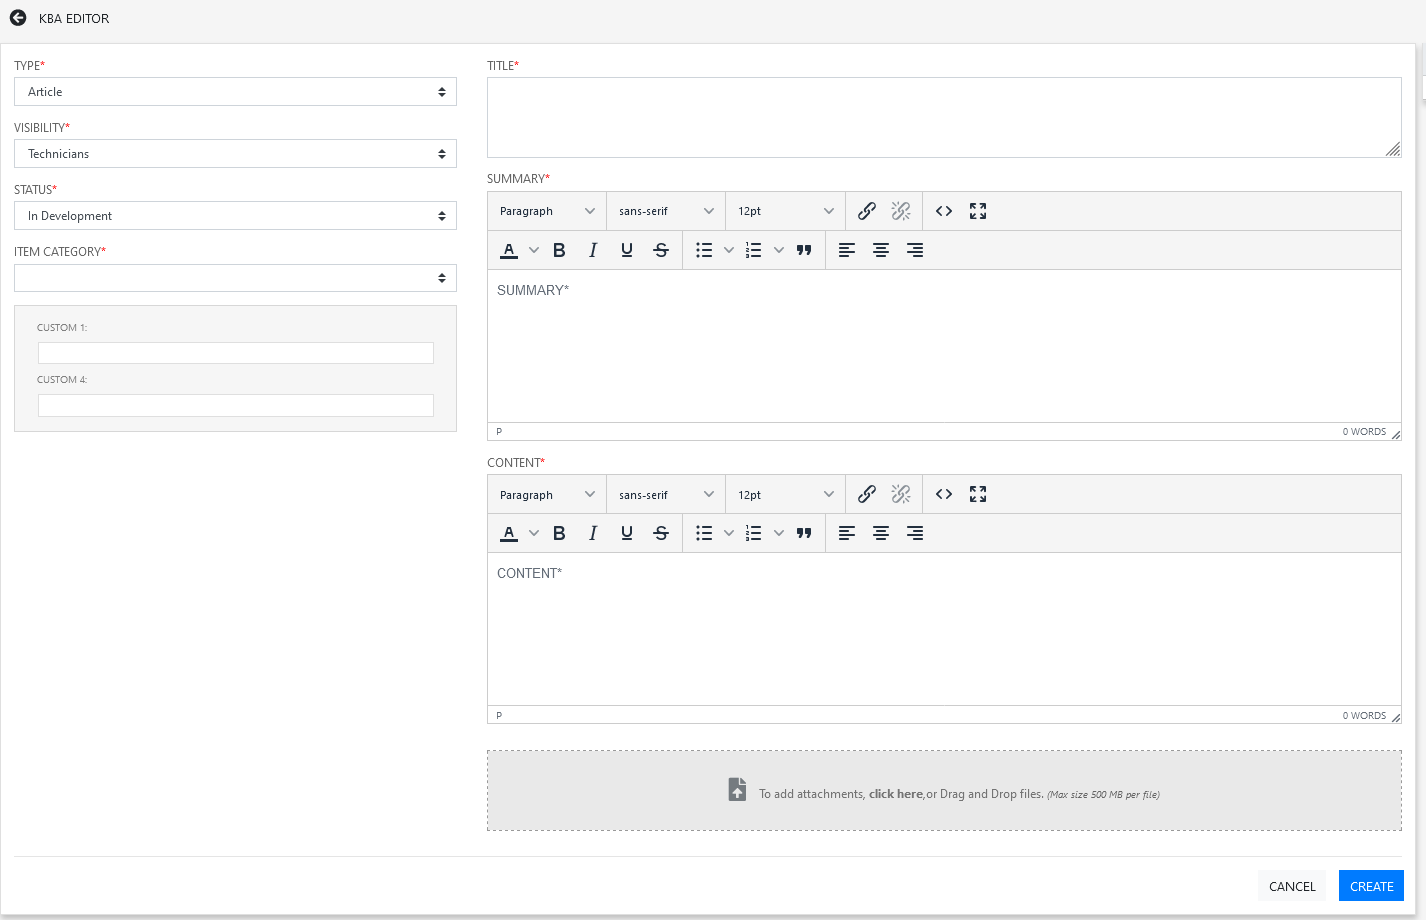Screen dimensions: 1426x920
Task: Expand the Item Category dropdown
Action: [235, 278]
